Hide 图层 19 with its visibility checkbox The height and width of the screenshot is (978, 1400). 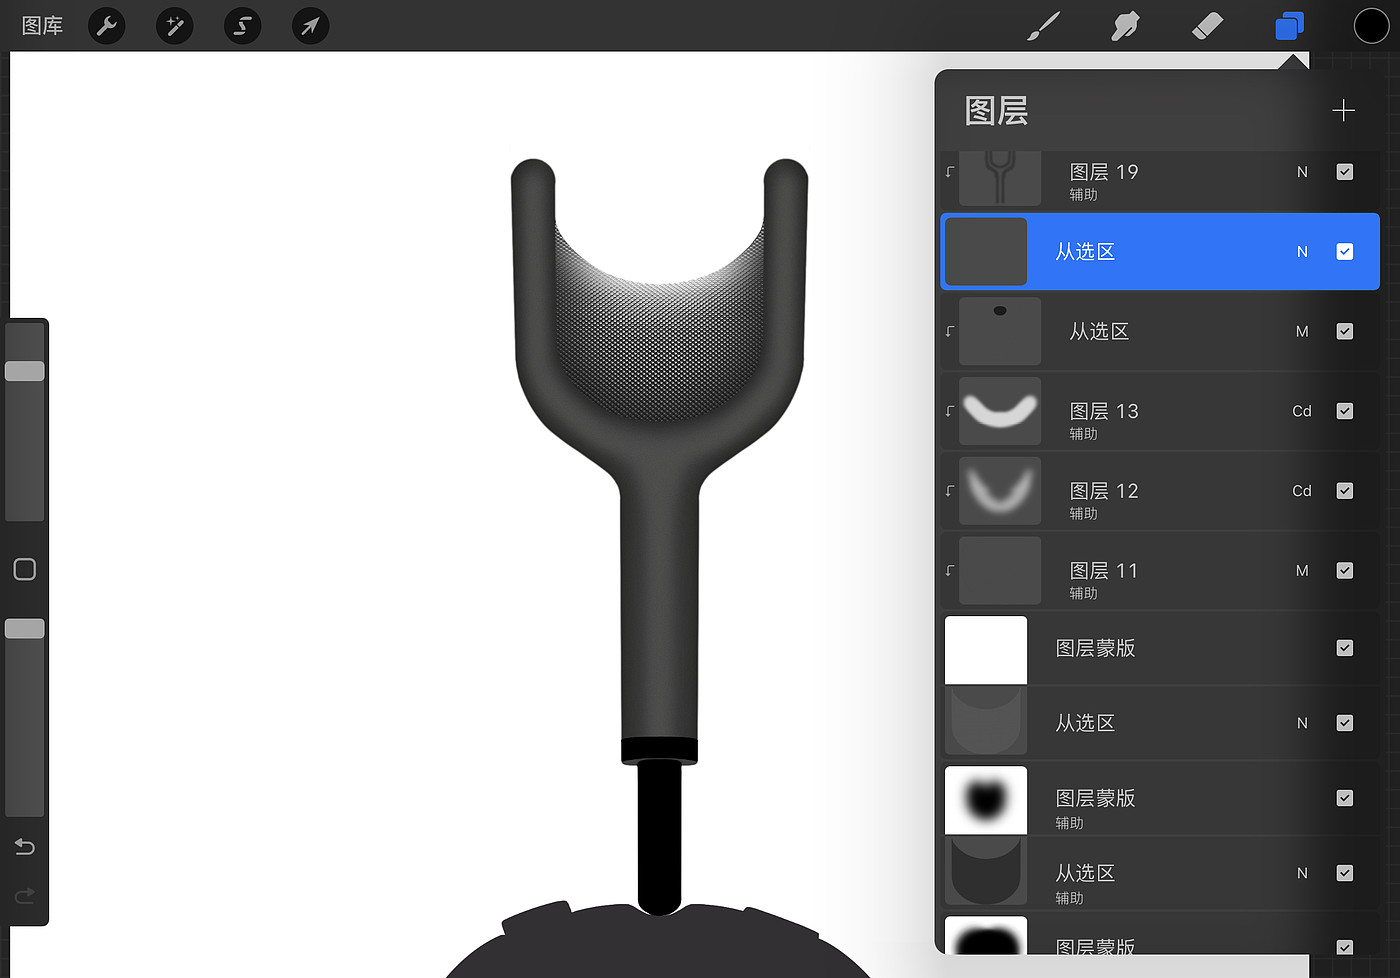pyautogui.click(x=1345, y=172)
